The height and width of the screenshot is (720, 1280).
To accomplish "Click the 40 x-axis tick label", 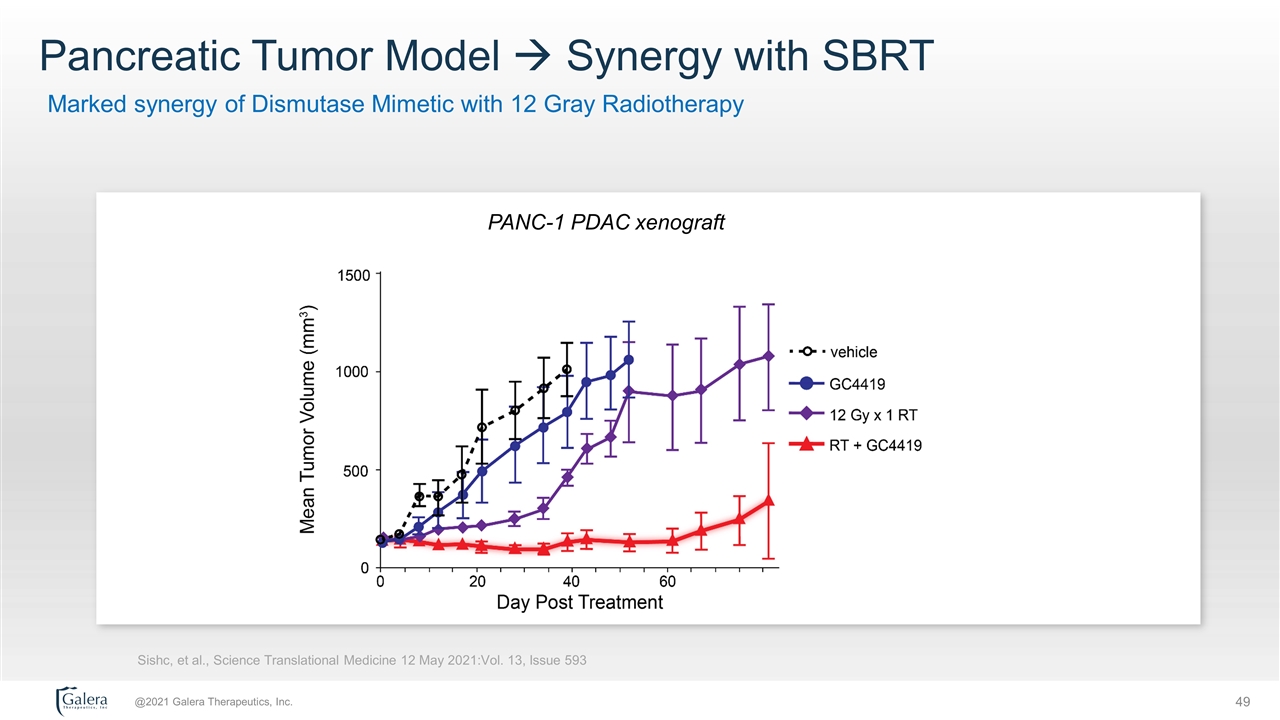I will pos(572,580).
